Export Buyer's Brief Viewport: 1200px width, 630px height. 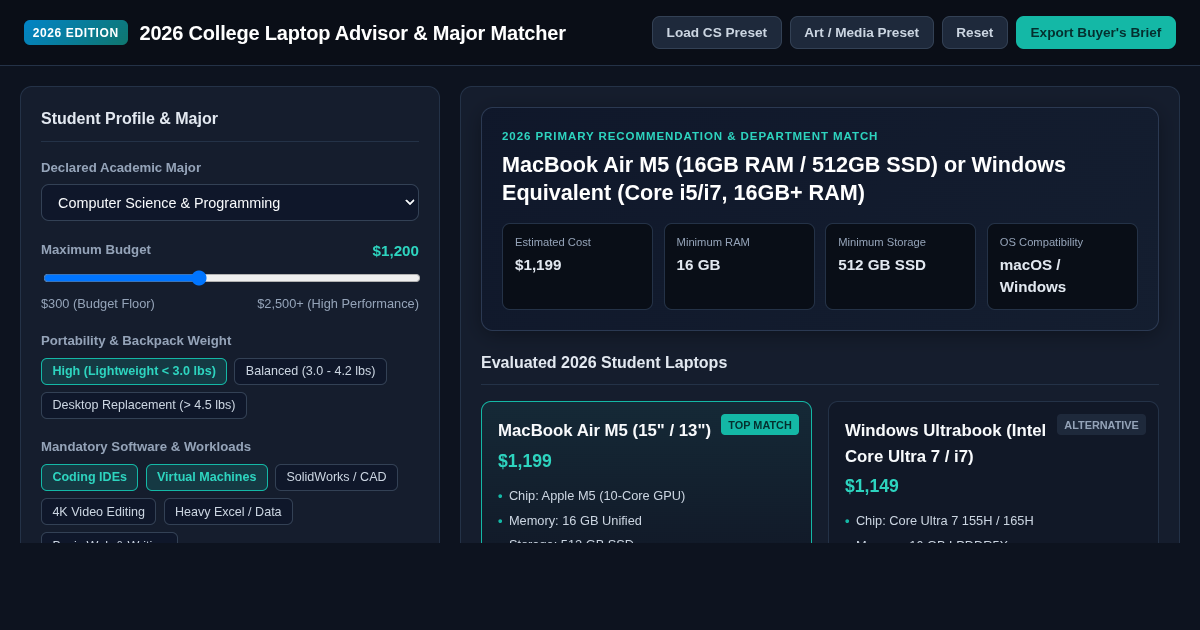1096,32
